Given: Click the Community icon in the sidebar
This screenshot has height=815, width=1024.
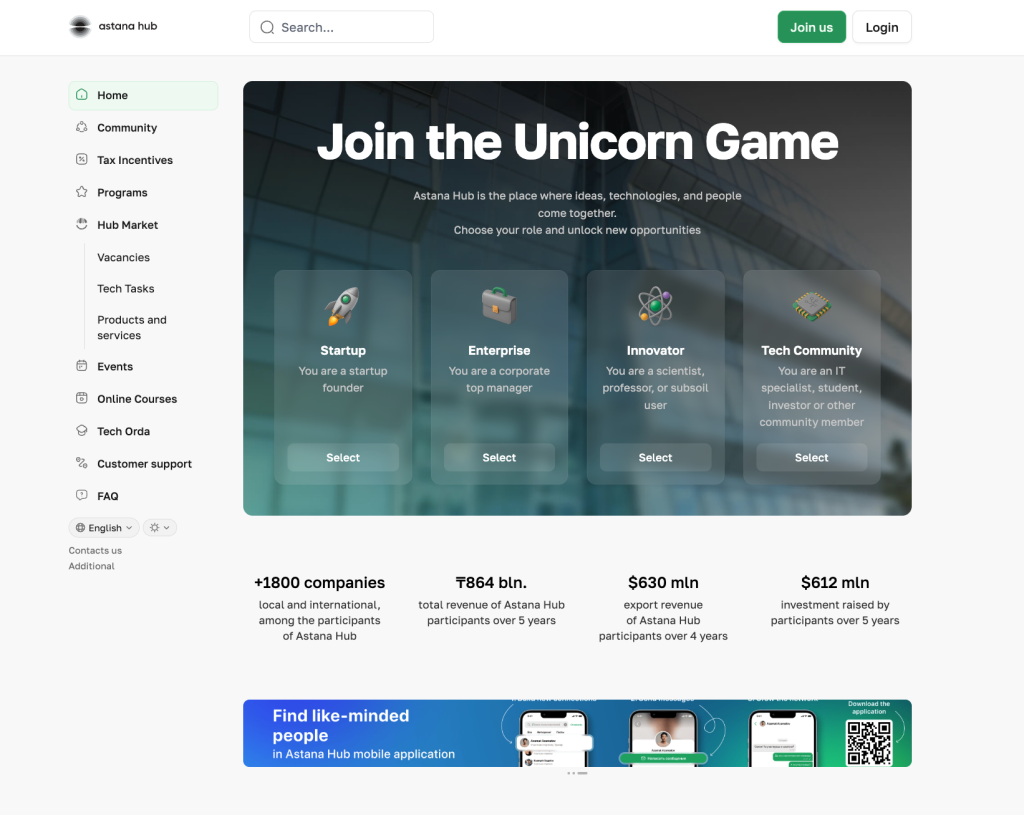Looking at the screenshot, I should (82, 127).
